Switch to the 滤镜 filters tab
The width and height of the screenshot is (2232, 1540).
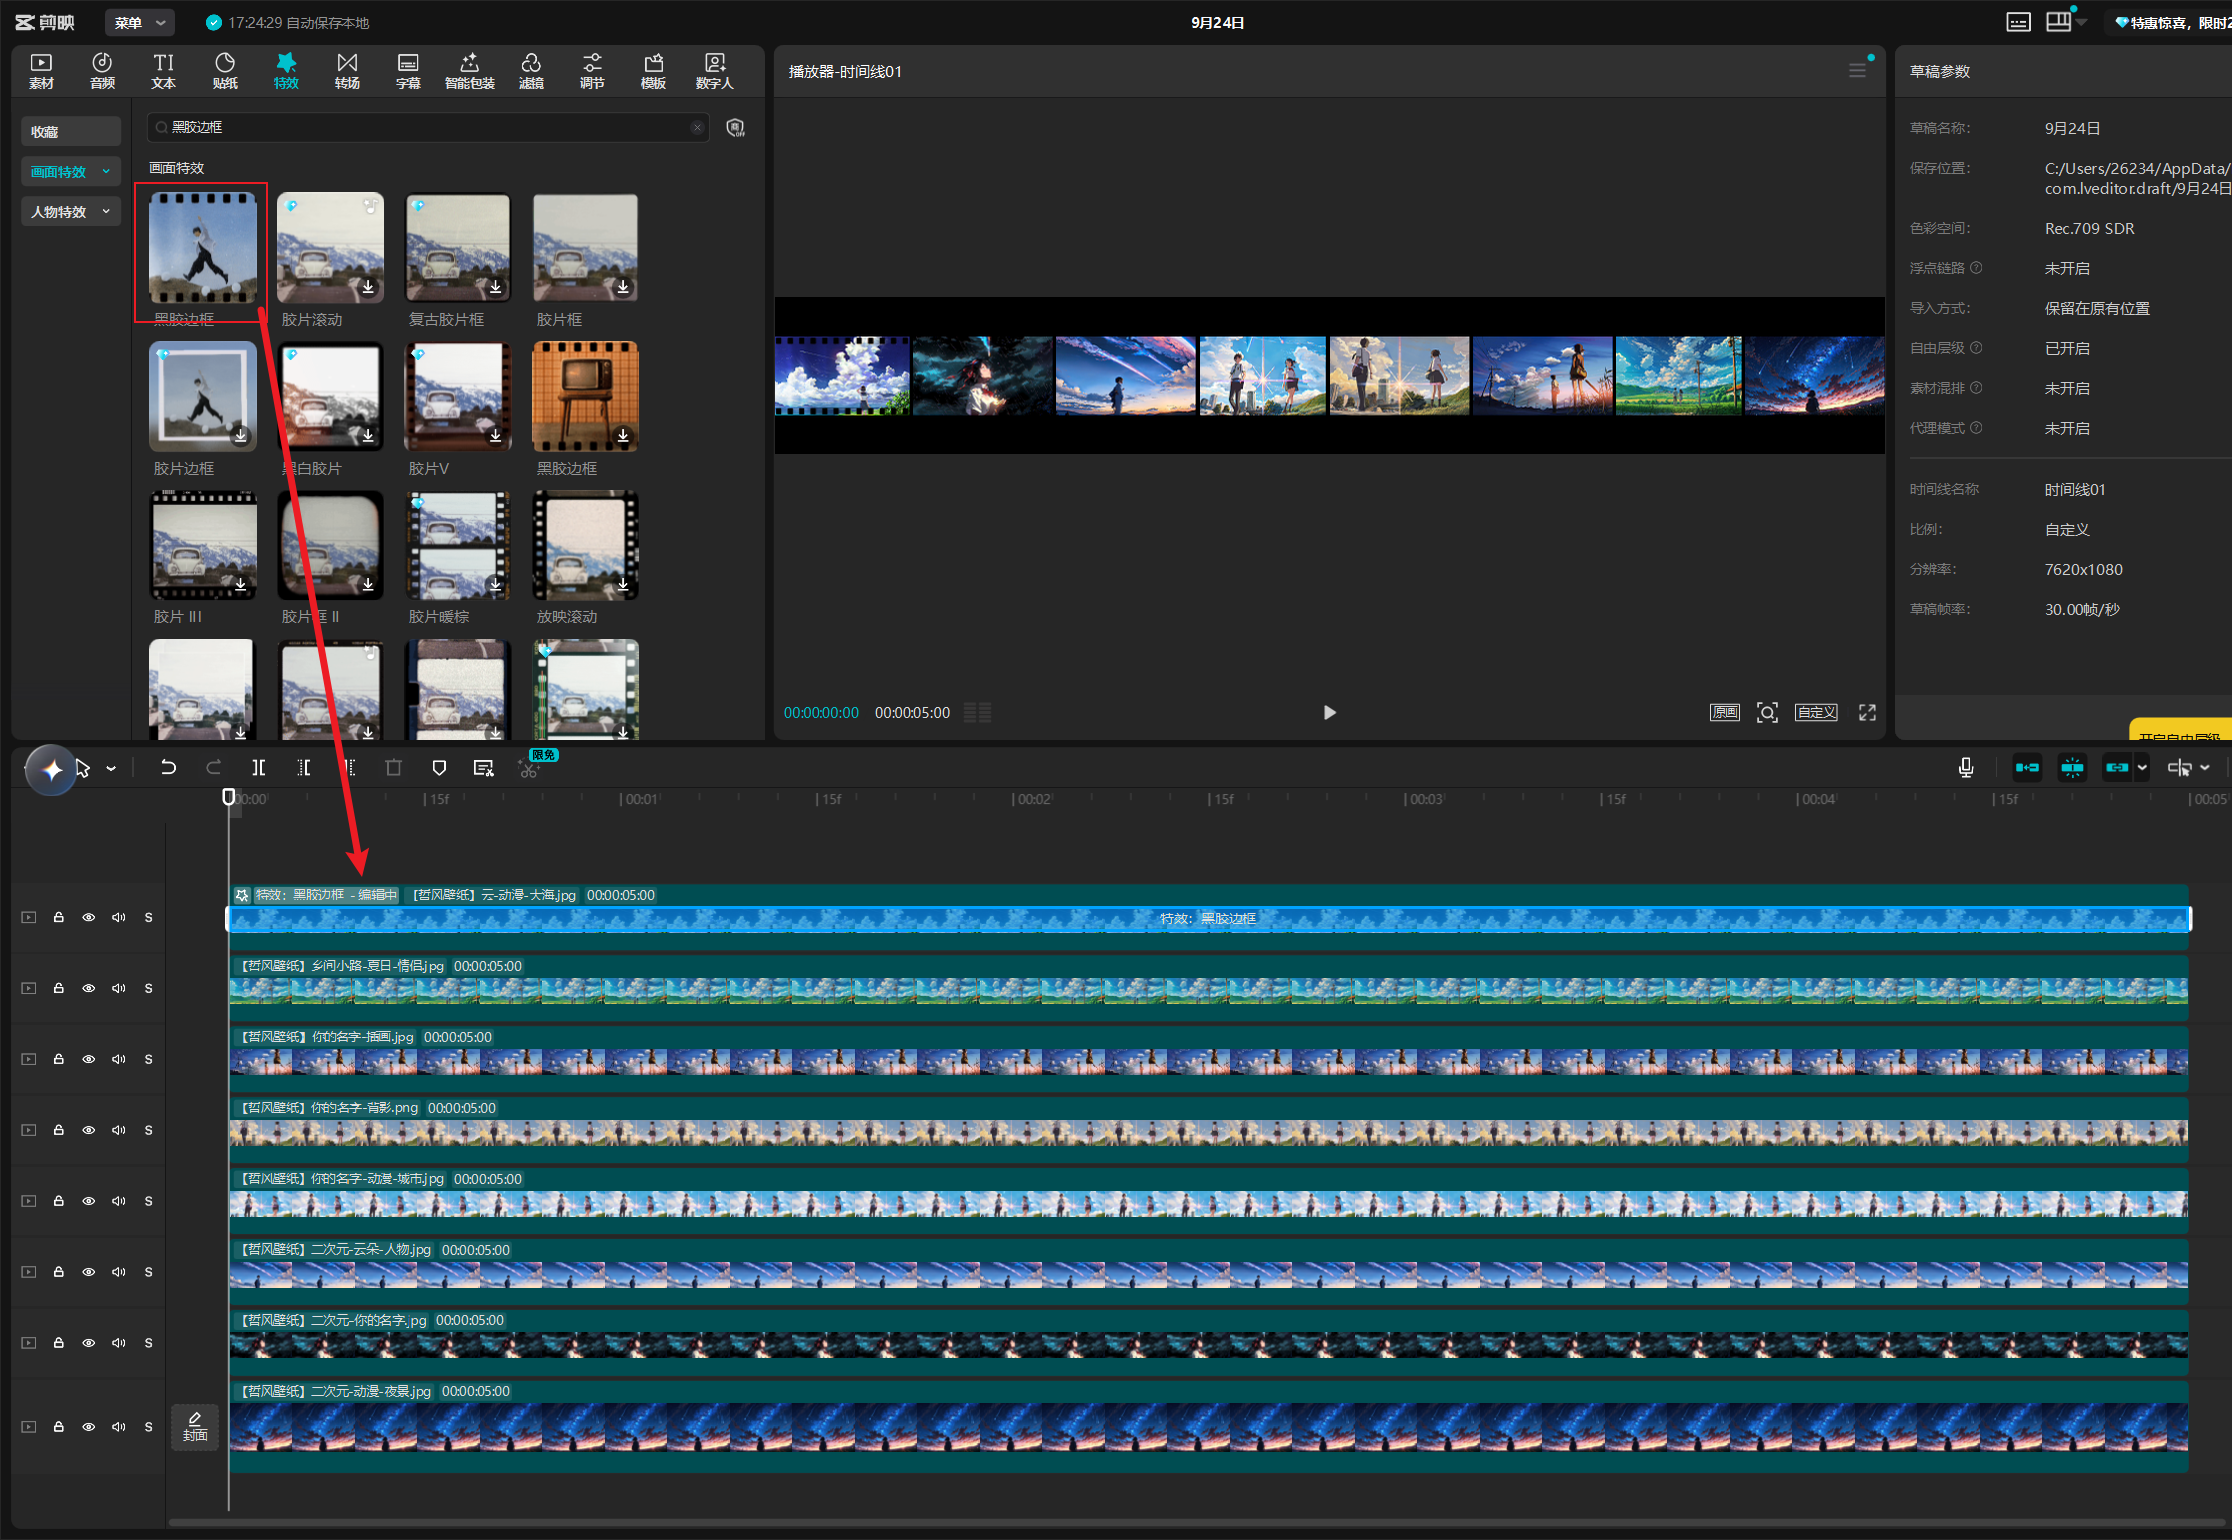click(x=531, y=71)
